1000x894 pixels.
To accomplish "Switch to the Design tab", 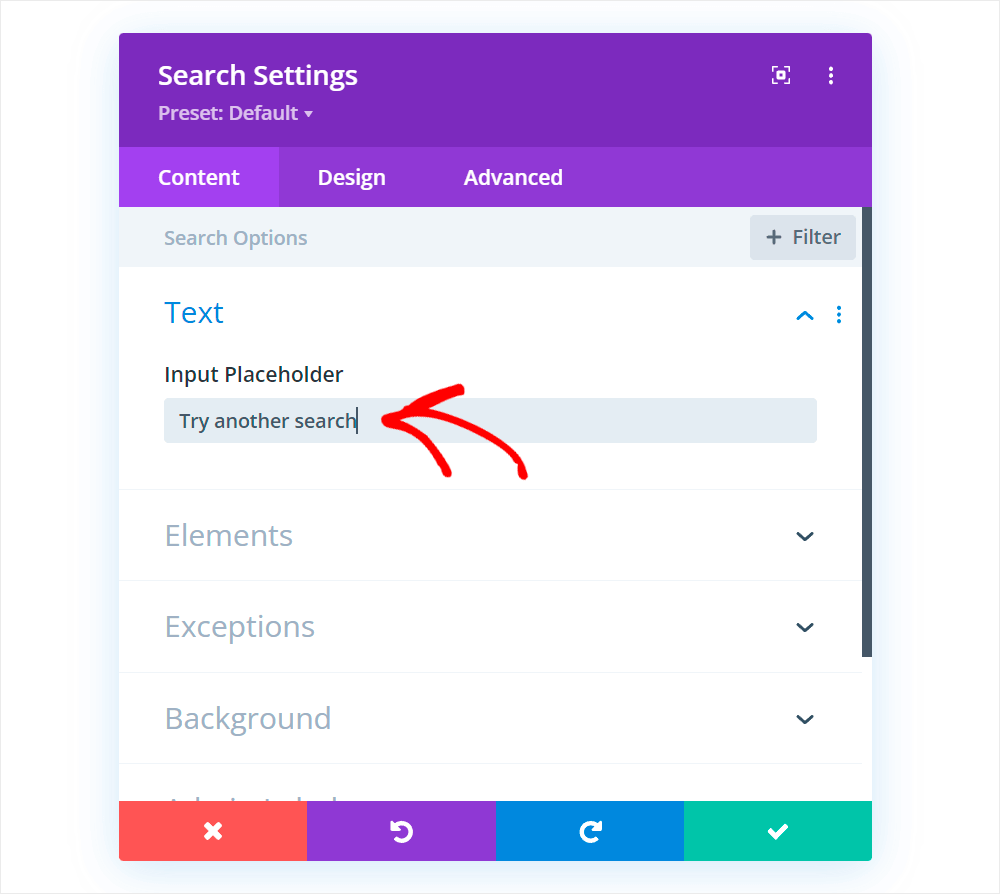I will pyautogui.click(x=351, y=177).
